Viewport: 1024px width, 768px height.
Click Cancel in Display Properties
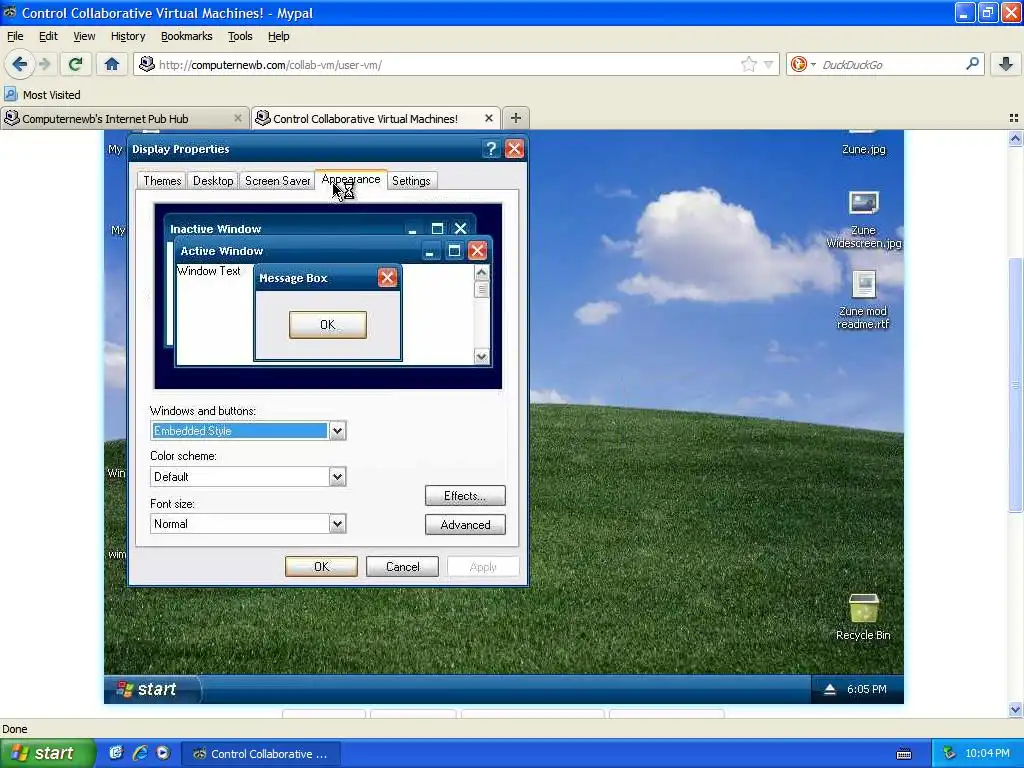(x=402, y=566)
